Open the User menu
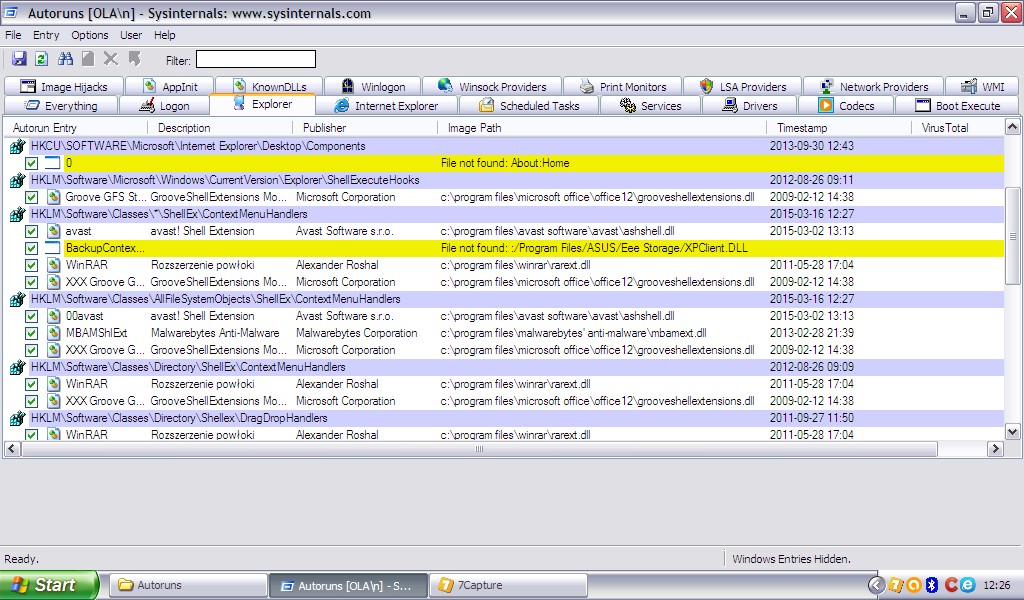Screen dimensions: 1024x600 pos(131,35)
